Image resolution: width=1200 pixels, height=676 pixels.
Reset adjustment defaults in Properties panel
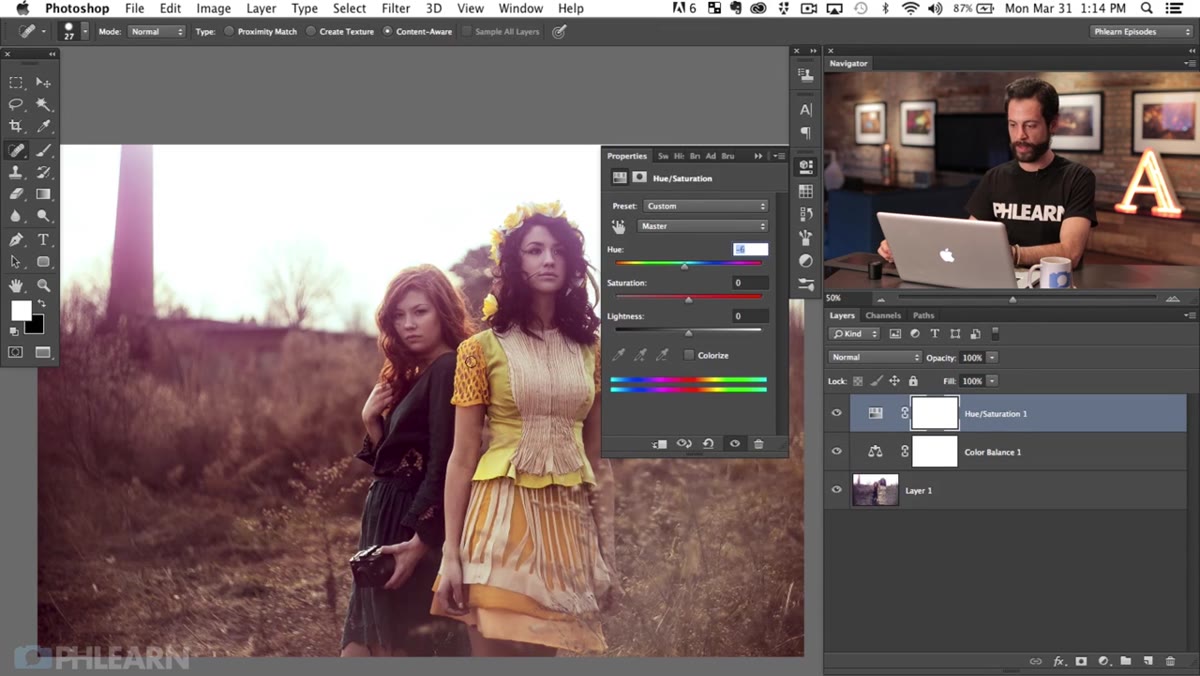708,443
